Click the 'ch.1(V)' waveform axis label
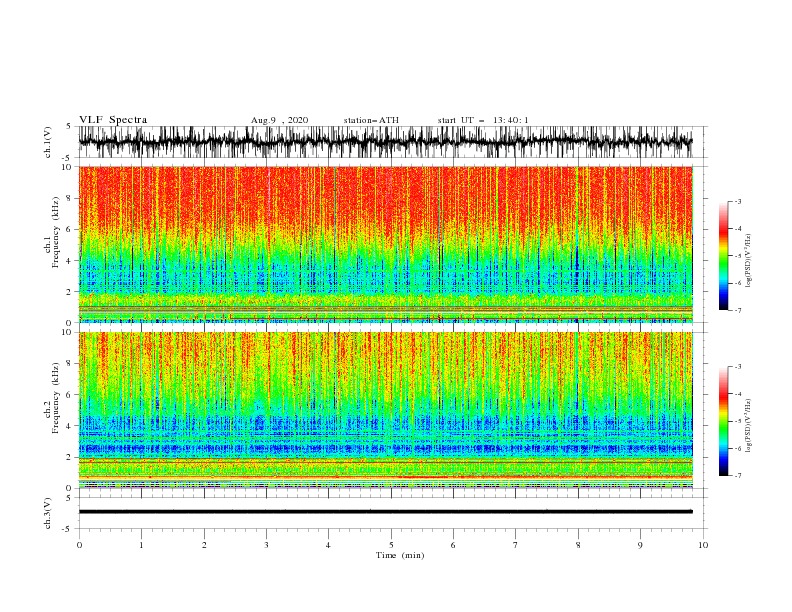The height and width of the screenshot is (612, 792). click(48, 142)
